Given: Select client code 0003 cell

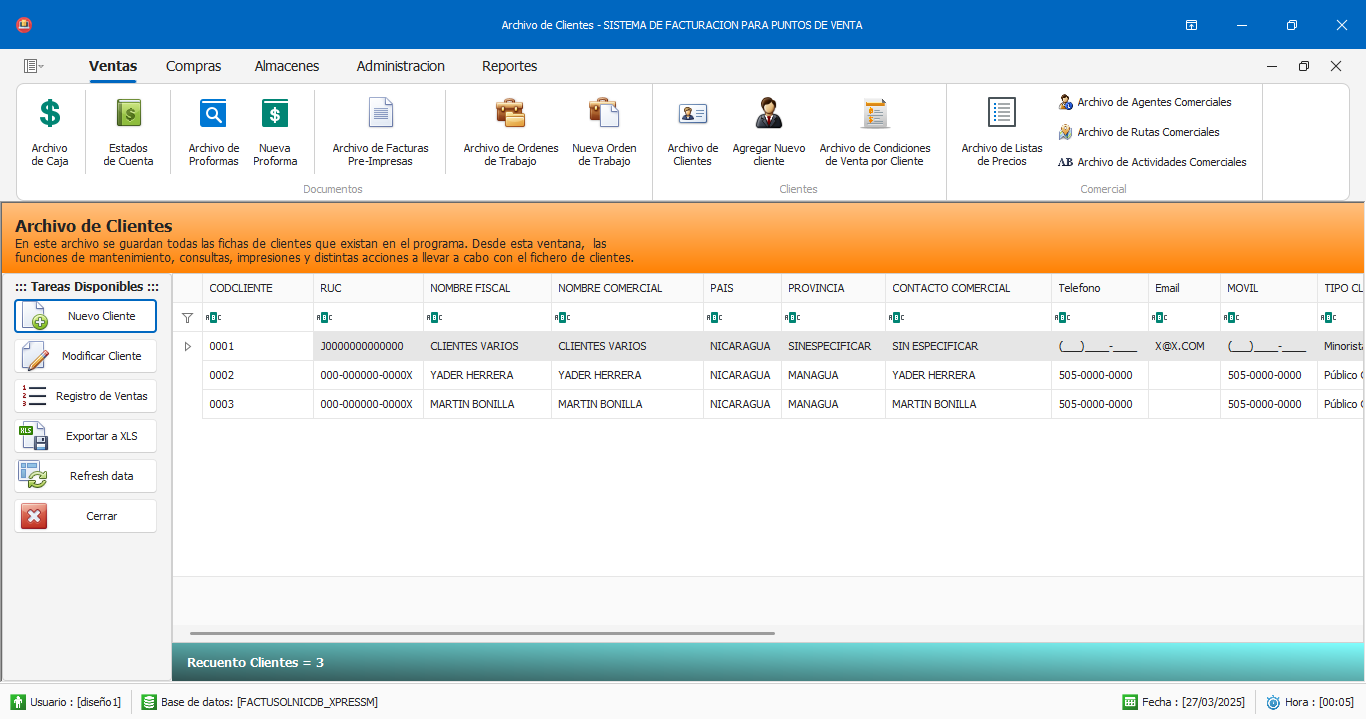Looking at the screenshot, I should 258,404.
